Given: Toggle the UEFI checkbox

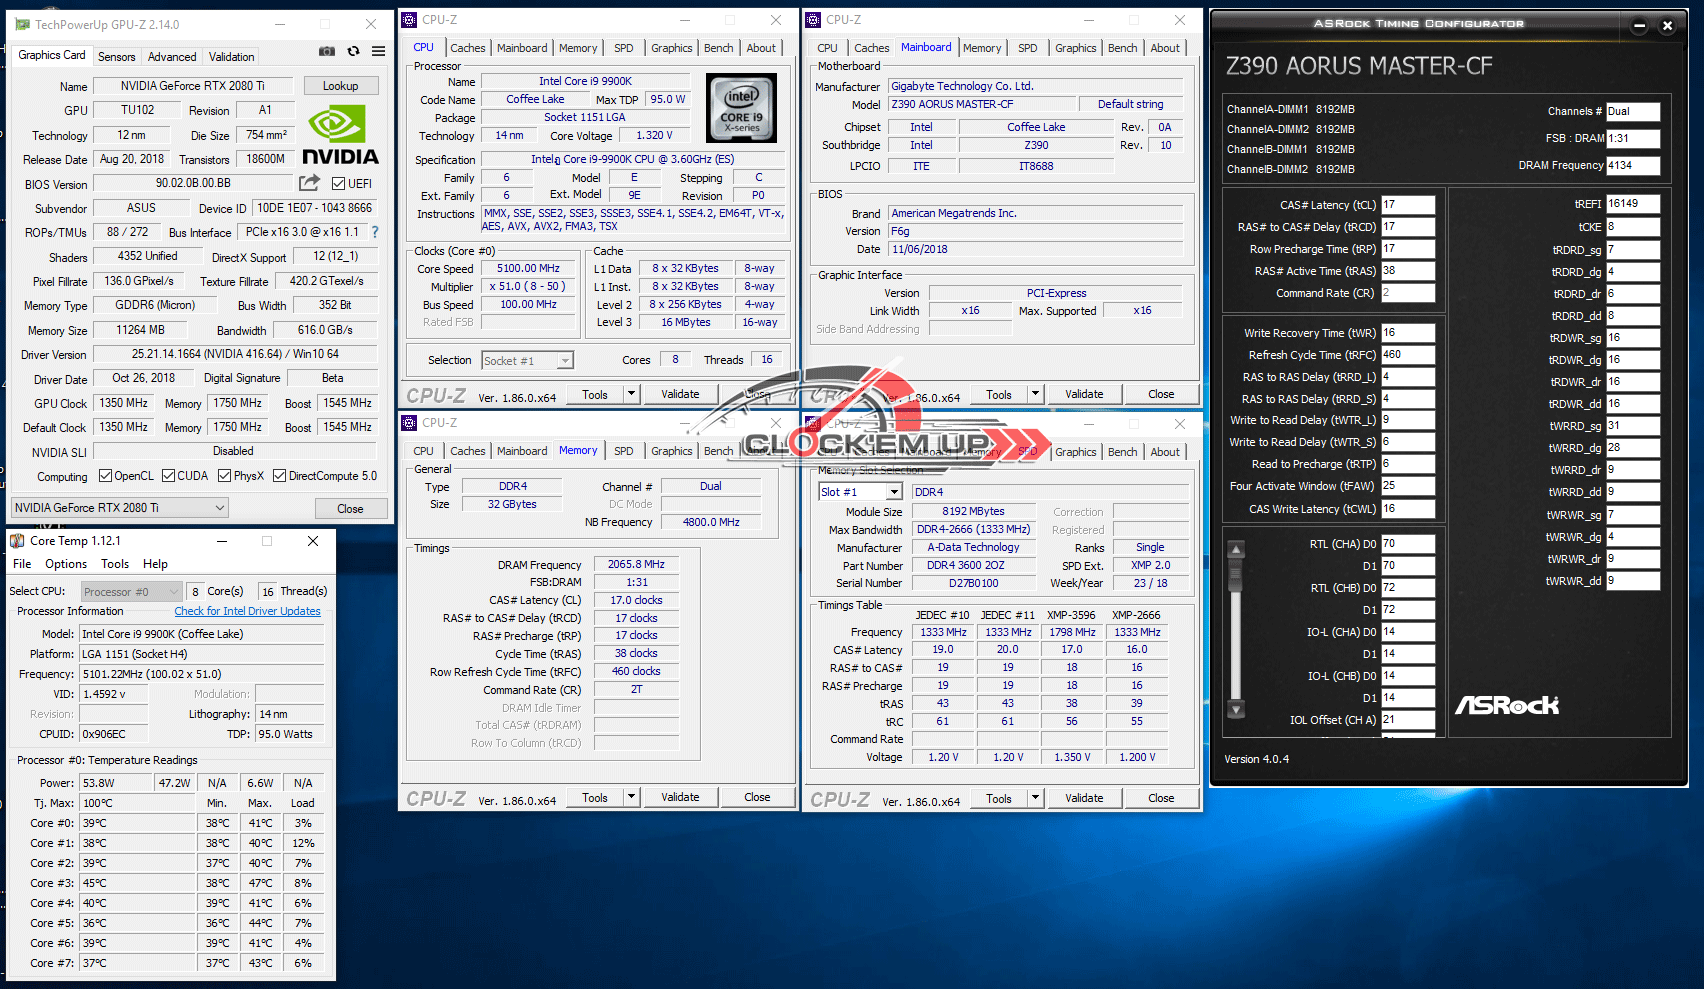Looking at the screenshot, I should click(339, 184).
